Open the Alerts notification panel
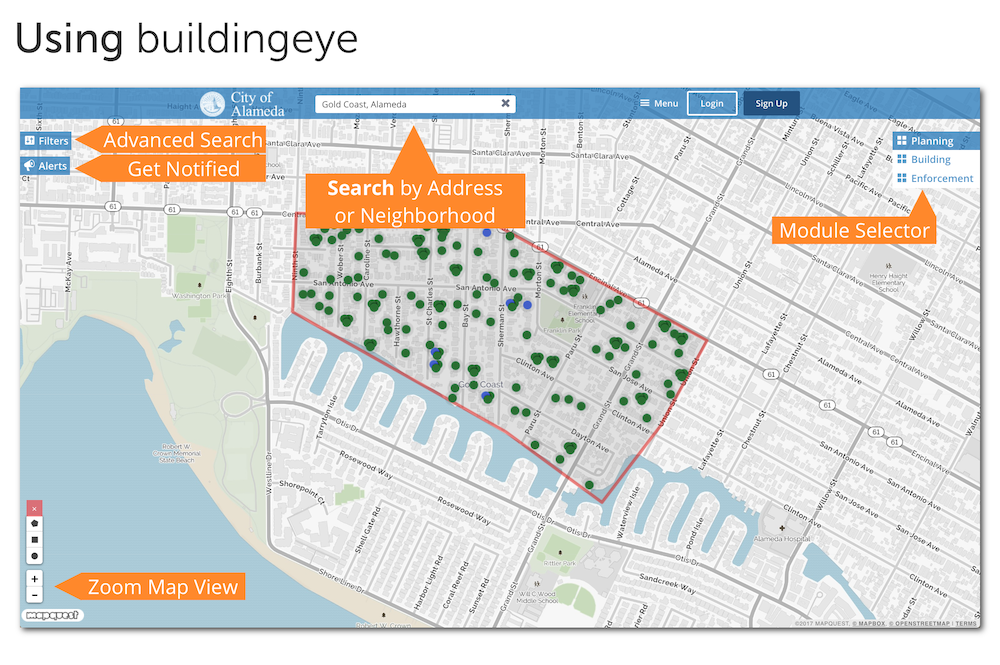 pos(45,166)
